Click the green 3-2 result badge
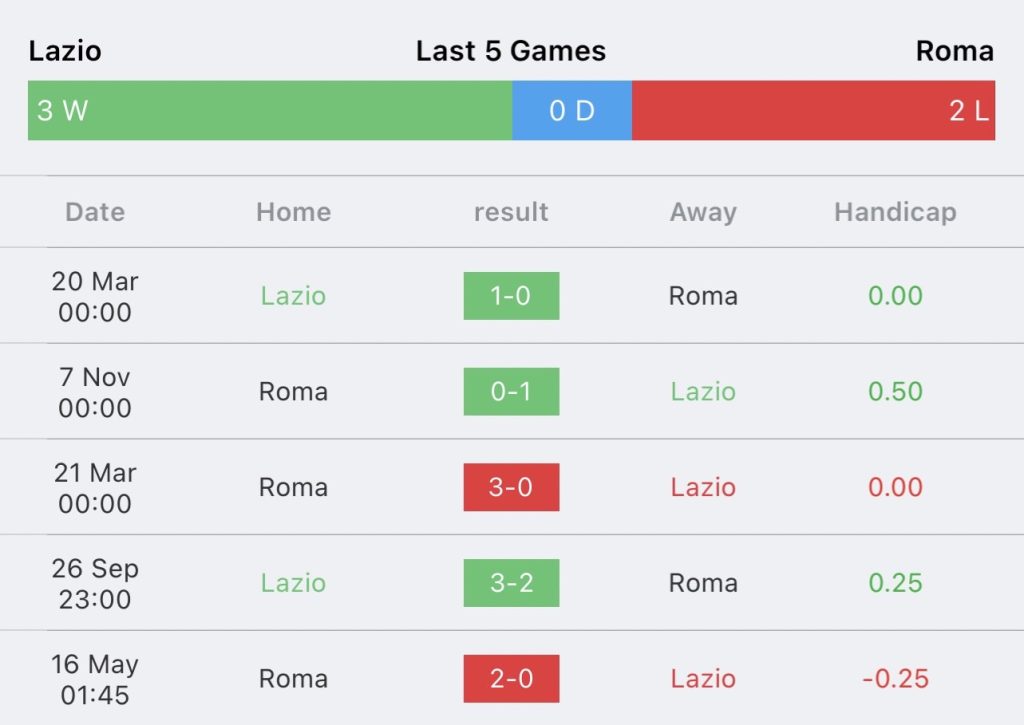 pyautogui.click(x=511, y=583)
